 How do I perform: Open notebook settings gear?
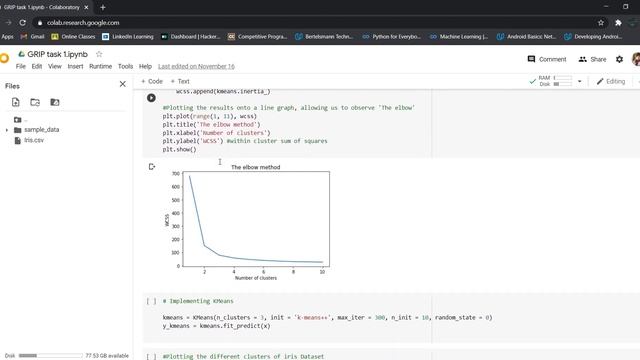click(619, 59)
